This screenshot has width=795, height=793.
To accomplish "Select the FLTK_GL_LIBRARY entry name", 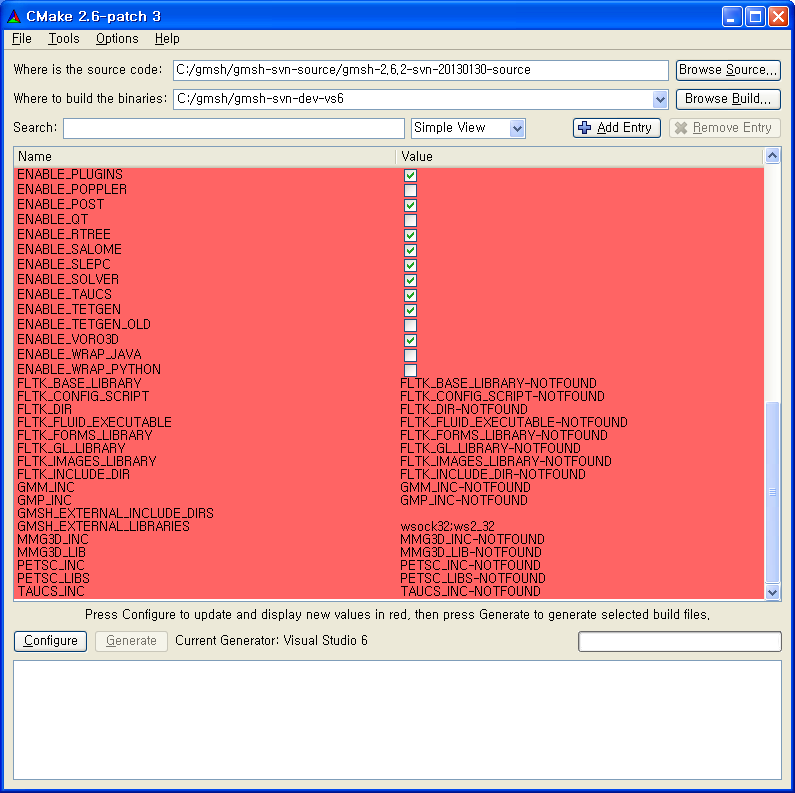I will pos(71,449).
